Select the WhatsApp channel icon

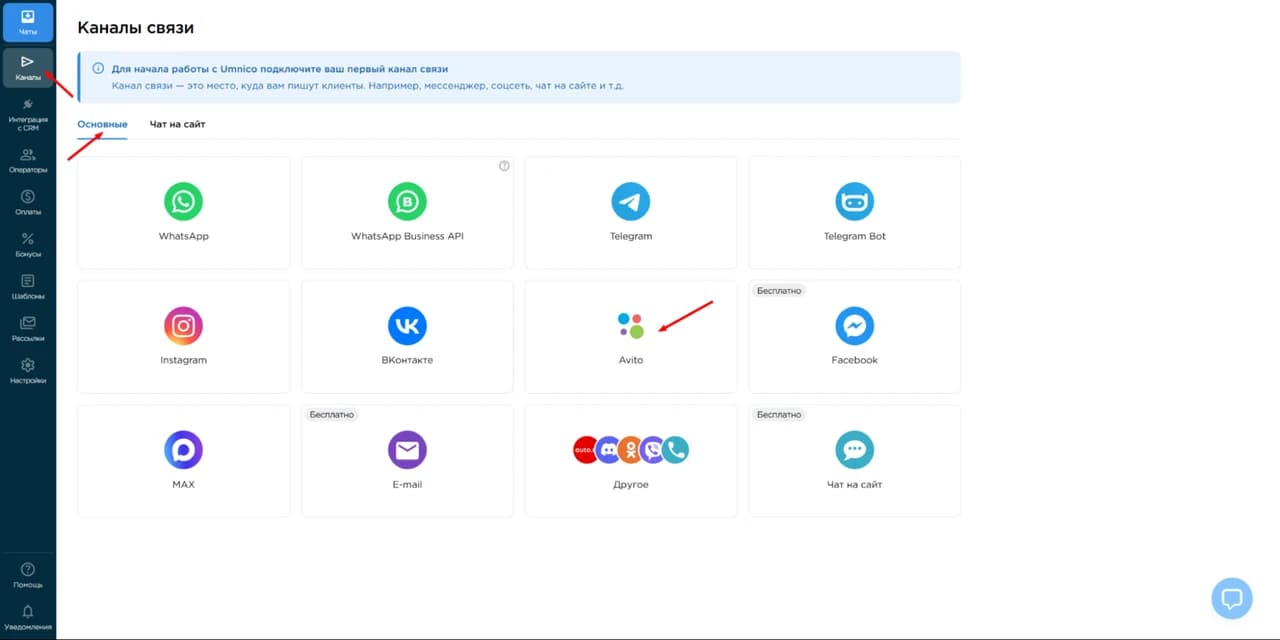click(183, 202)
